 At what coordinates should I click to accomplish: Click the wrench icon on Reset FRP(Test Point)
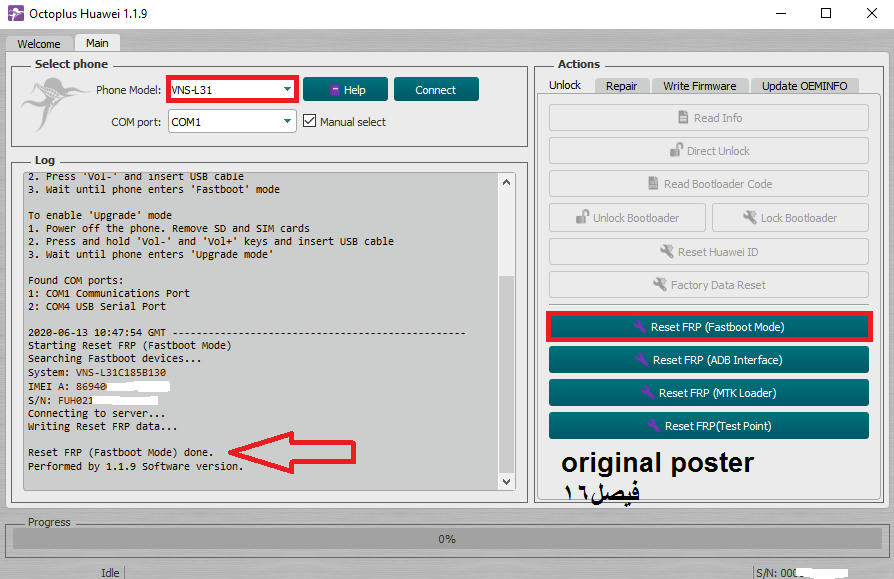click(654, 426)
